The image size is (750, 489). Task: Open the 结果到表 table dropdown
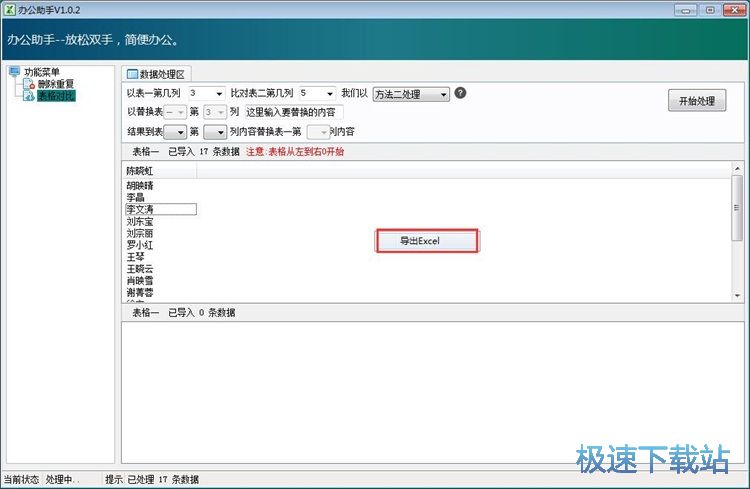click(x=175, y=132)
